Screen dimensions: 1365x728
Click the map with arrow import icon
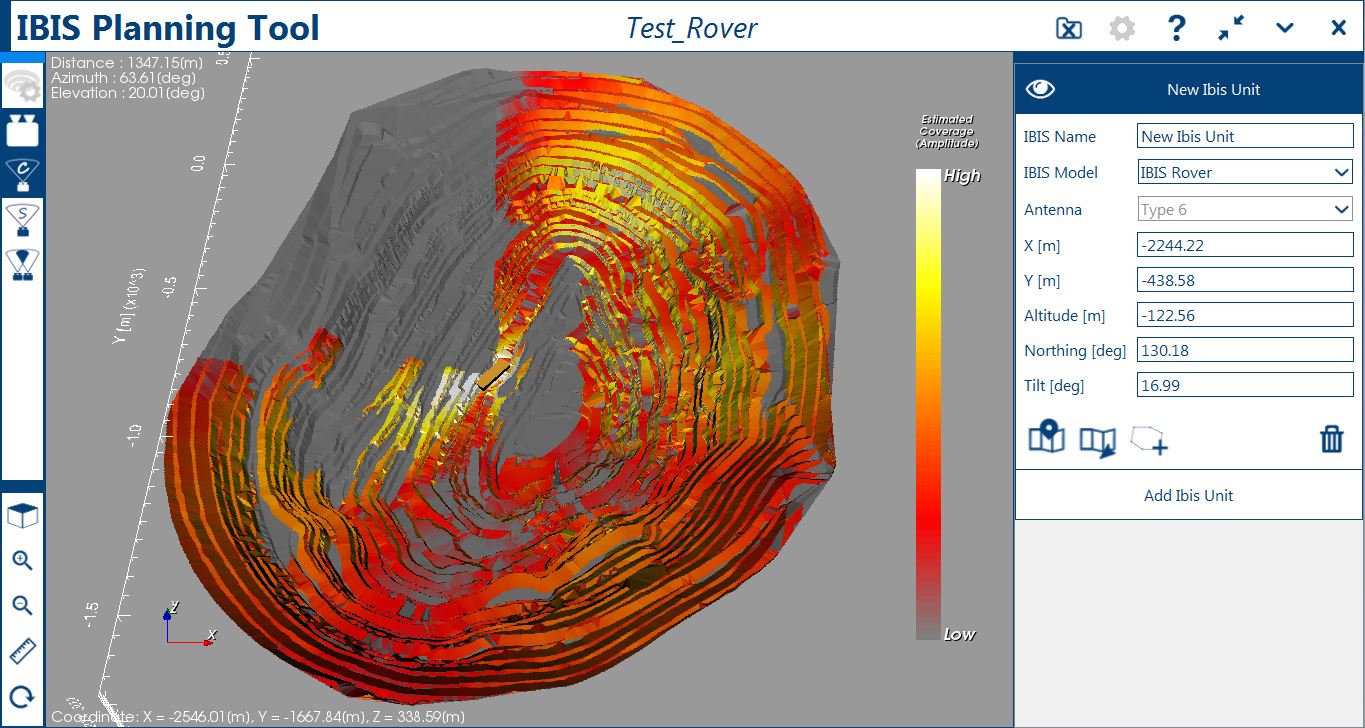(1098, 441)
